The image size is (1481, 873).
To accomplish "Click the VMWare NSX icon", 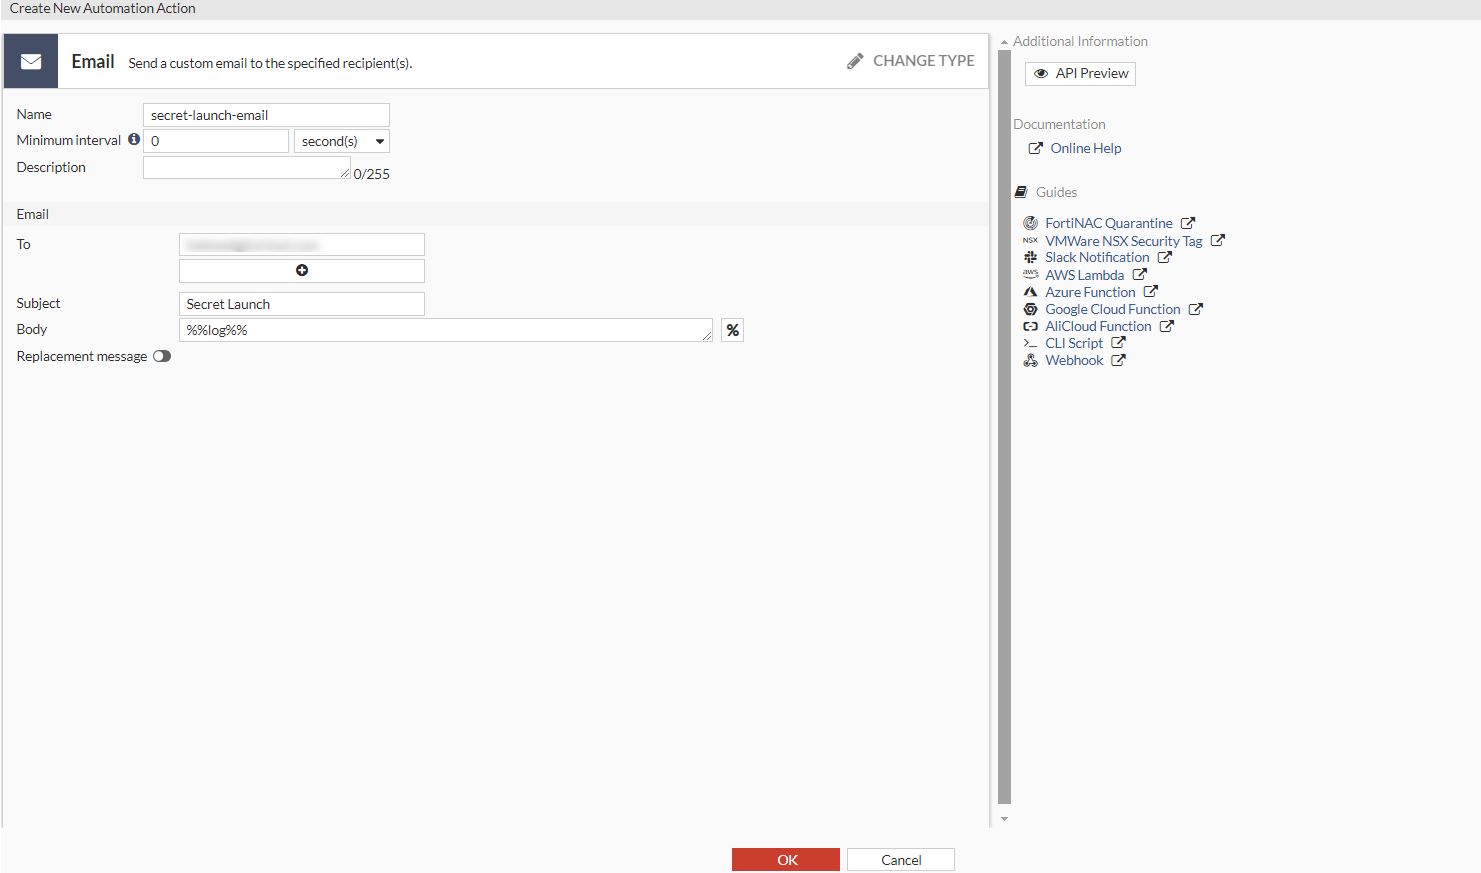I will tap(1030, 241).
